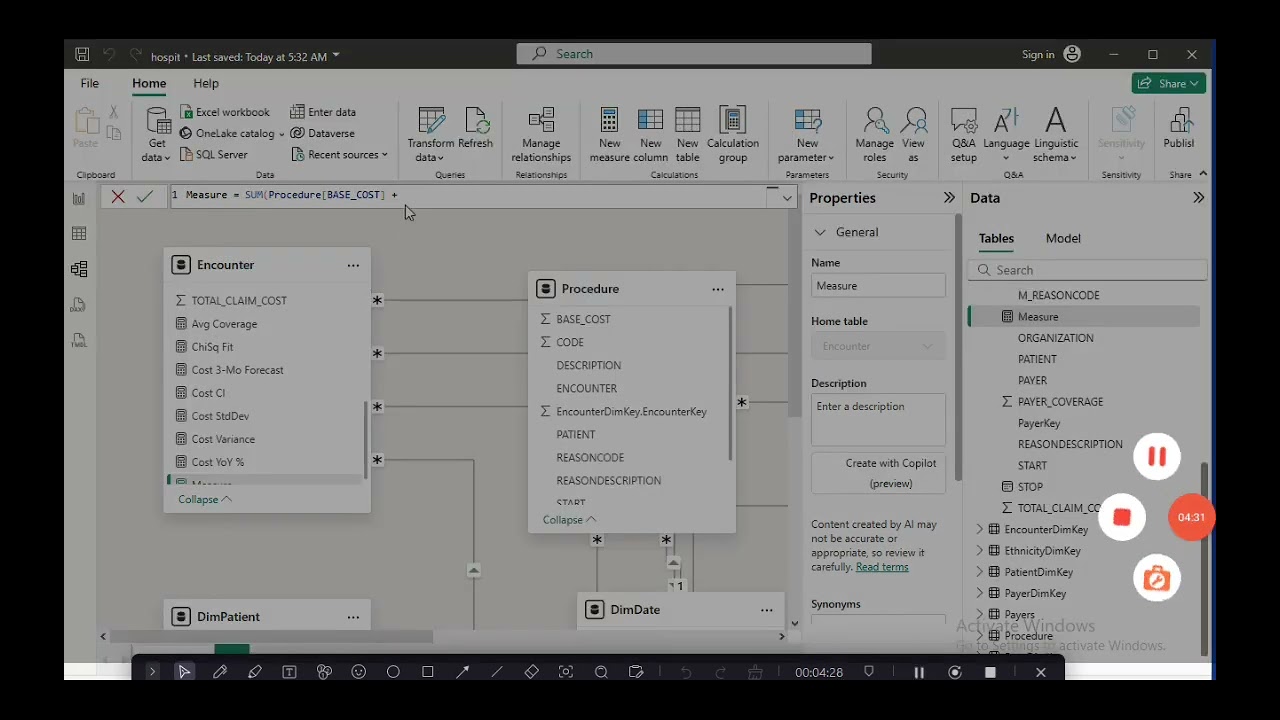
Task: Launch Q&A setup
Action: (x=964, y=134)
